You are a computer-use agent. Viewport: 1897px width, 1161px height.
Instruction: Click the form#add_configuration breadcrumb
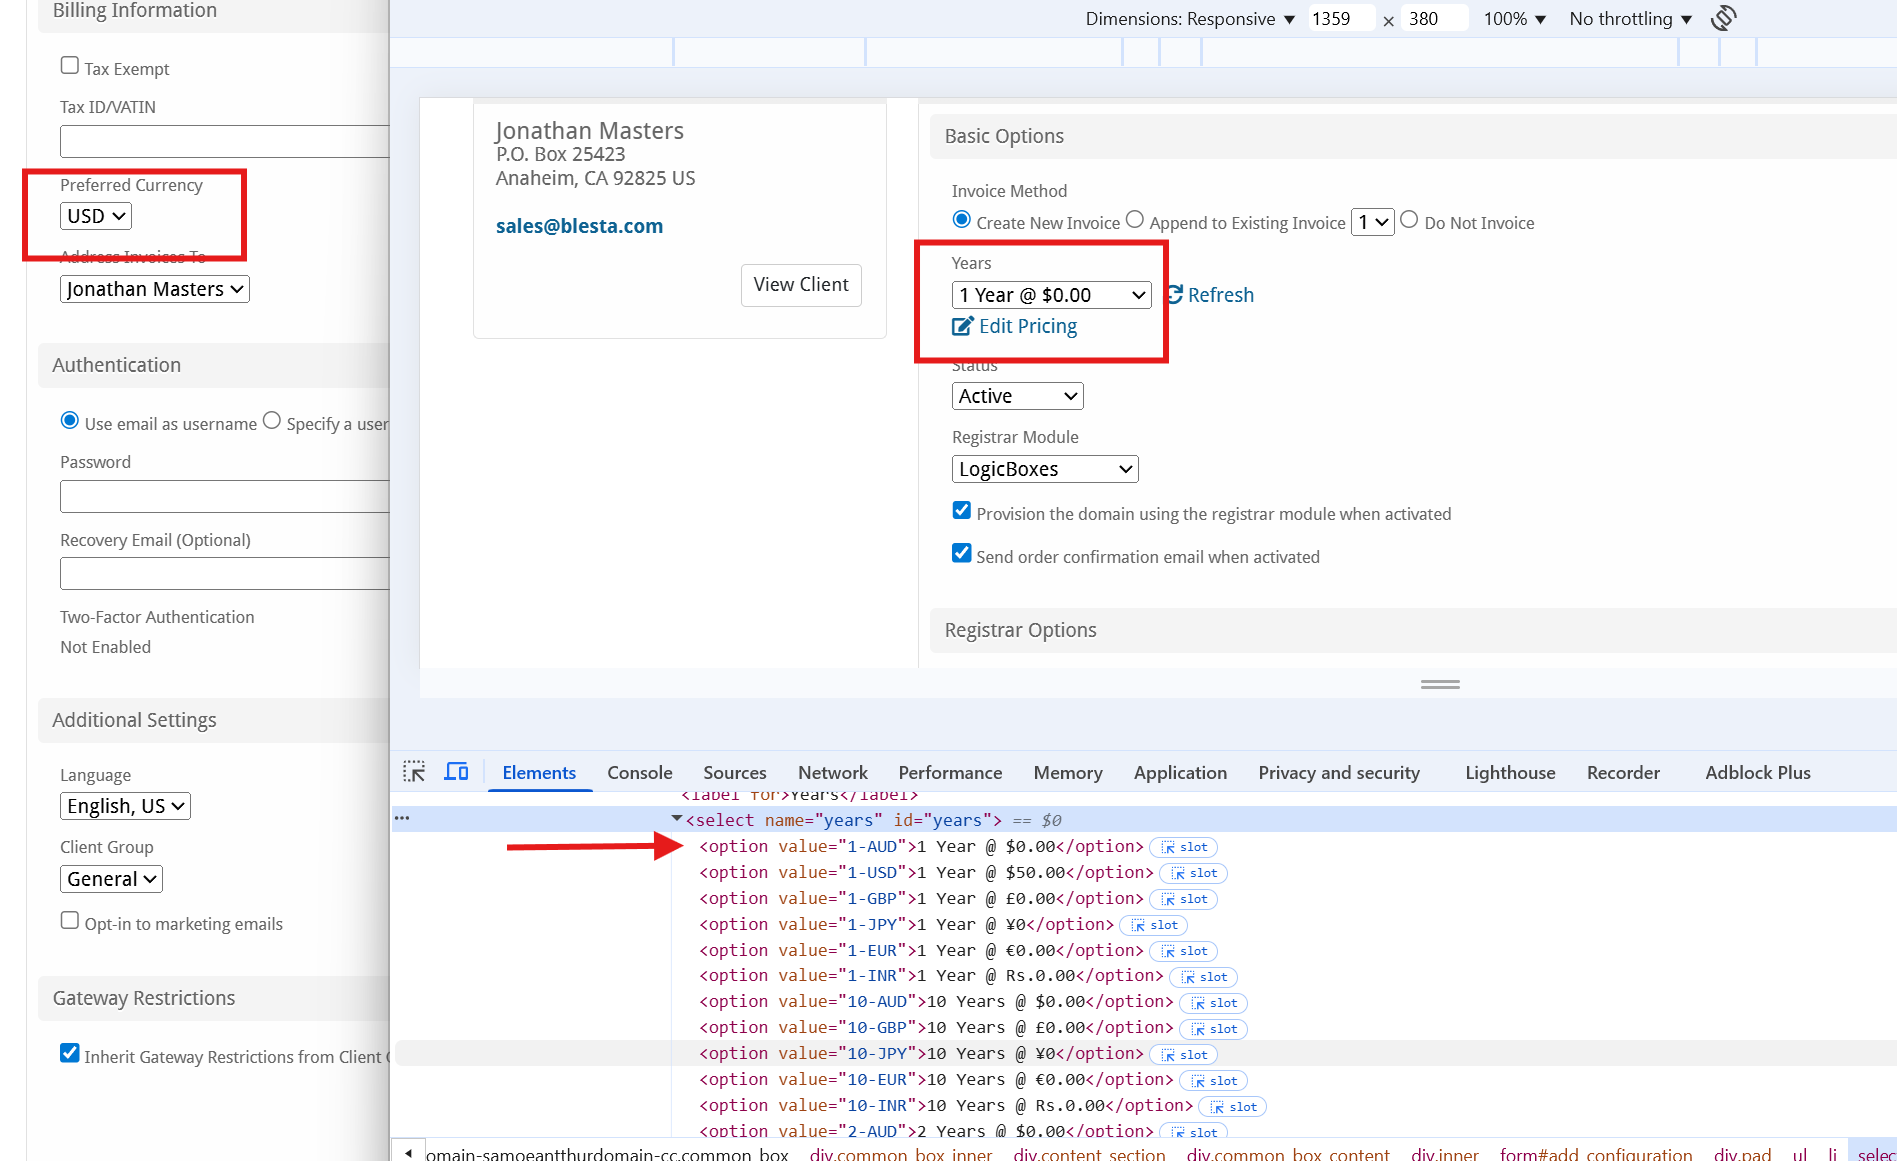1596,1154
